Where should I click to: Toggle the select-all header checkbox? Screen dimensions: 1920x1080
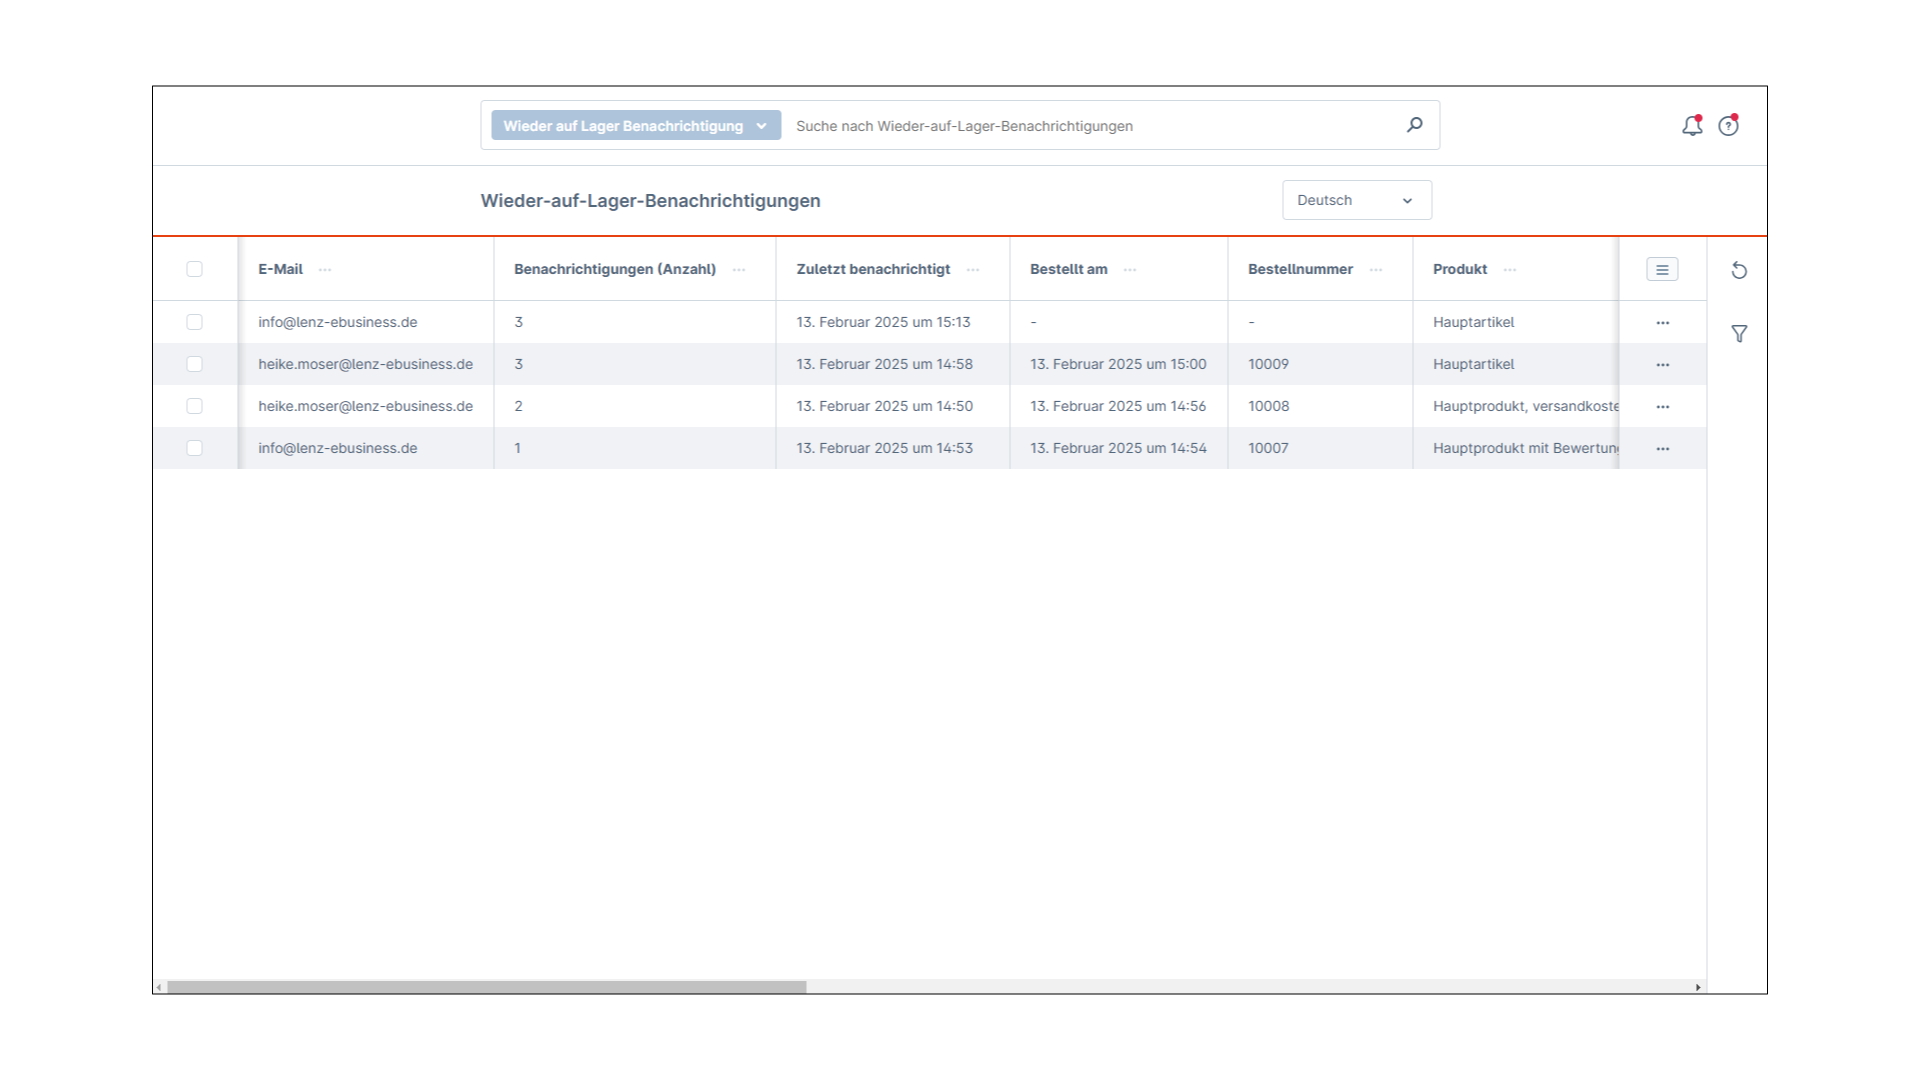(194, 269)
